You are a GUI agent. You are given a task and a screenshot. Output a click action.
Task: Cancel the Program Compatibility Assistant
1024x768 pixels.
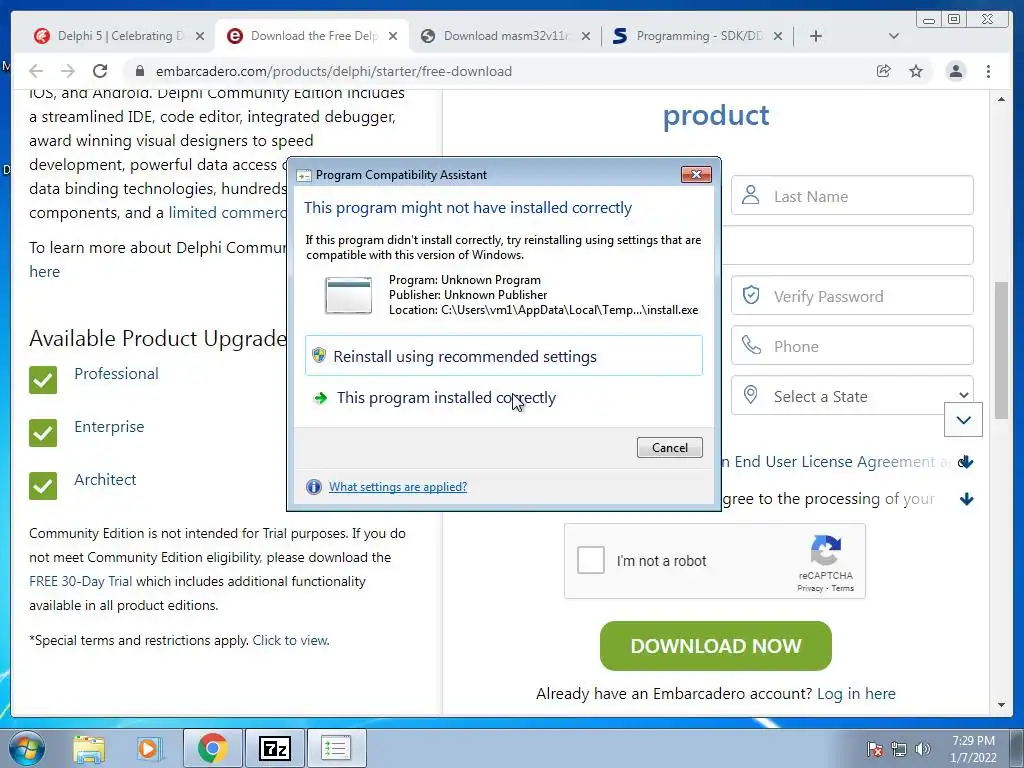(x=669, y=447)
